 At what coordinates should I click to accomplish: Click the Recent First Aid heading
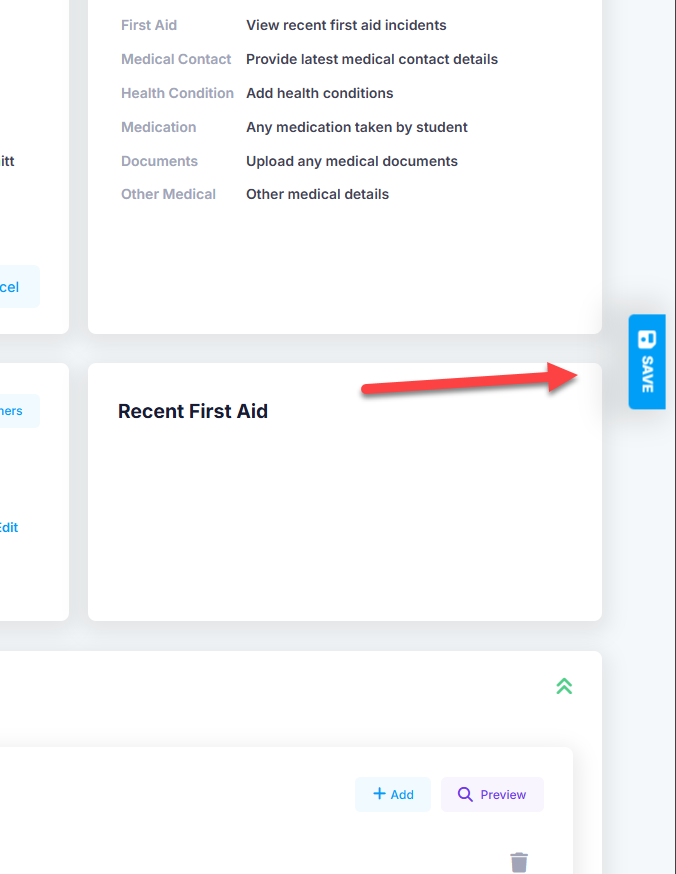coord(193,411)
